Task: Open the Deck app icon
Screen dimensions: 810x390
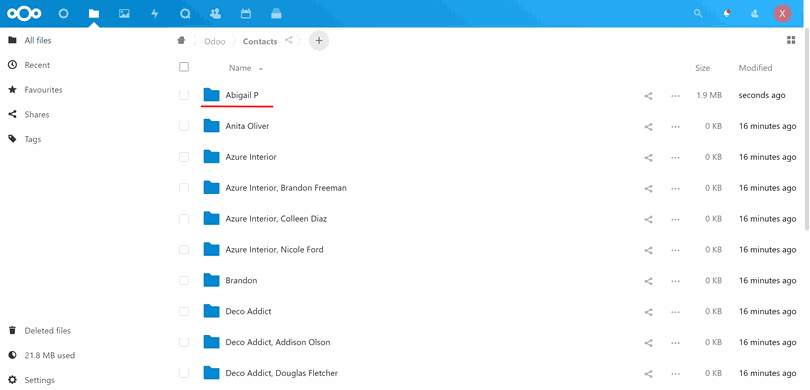Action: pos(276,14)
